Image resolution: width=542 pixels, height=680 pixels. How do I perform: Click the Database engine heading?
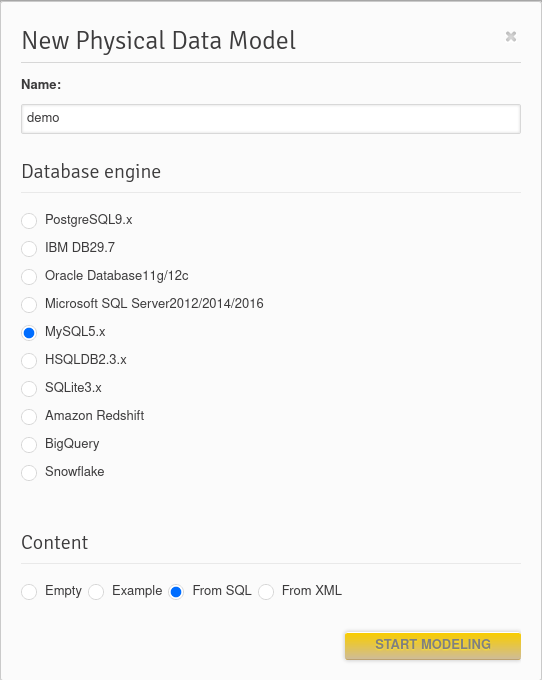click(x=91, y=172)
